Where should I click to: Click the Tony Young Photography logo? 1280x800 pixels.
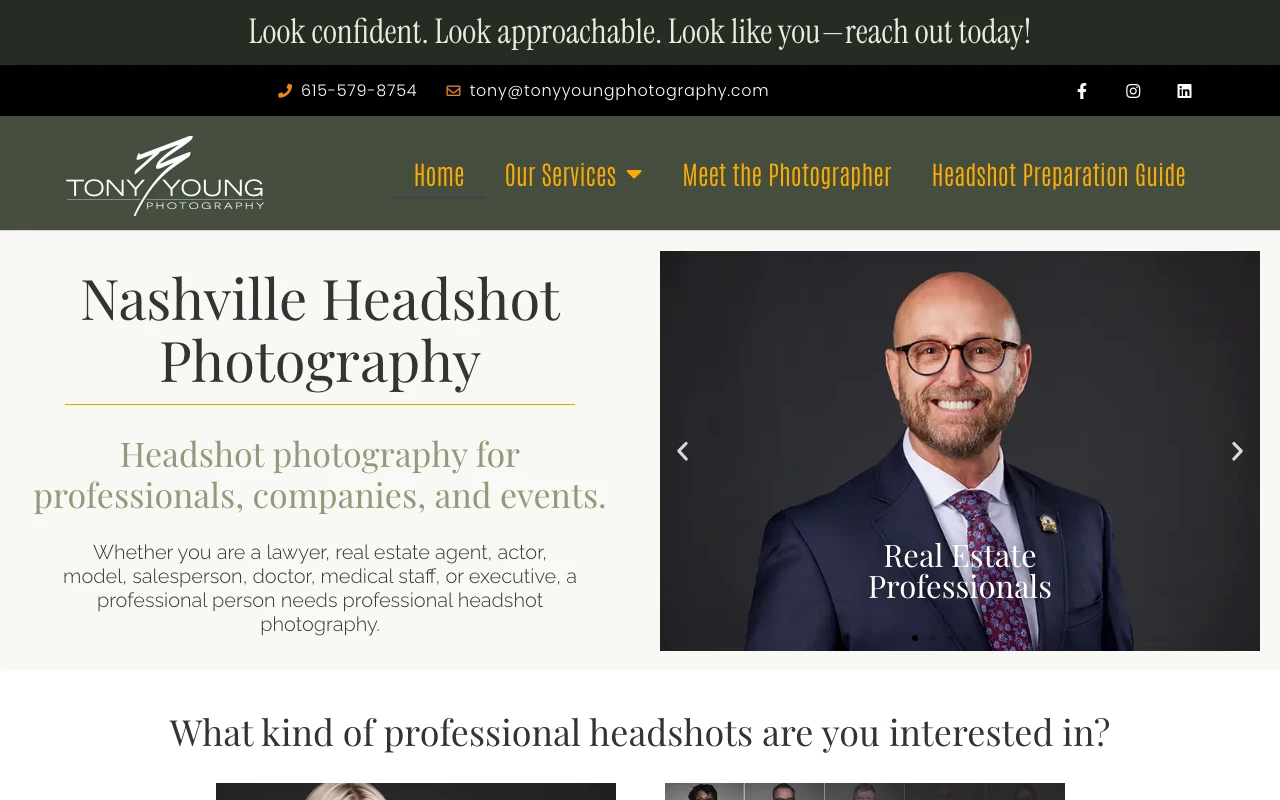165,175
